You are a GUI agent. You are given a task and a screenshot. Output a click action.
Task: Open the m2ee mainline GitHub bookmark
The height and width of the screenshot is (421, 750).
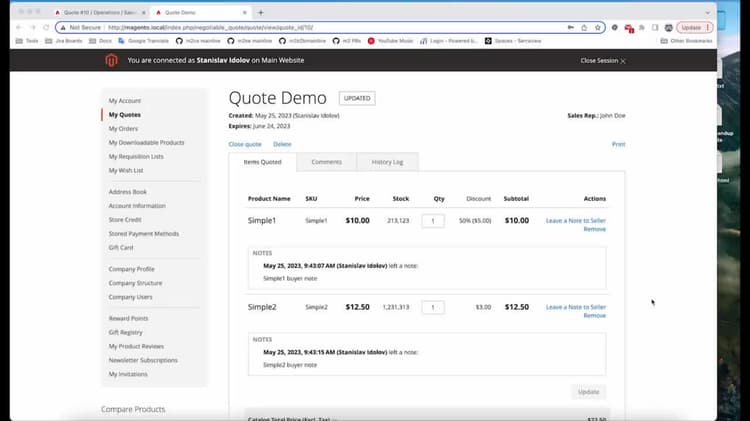[x=250, y=41]
